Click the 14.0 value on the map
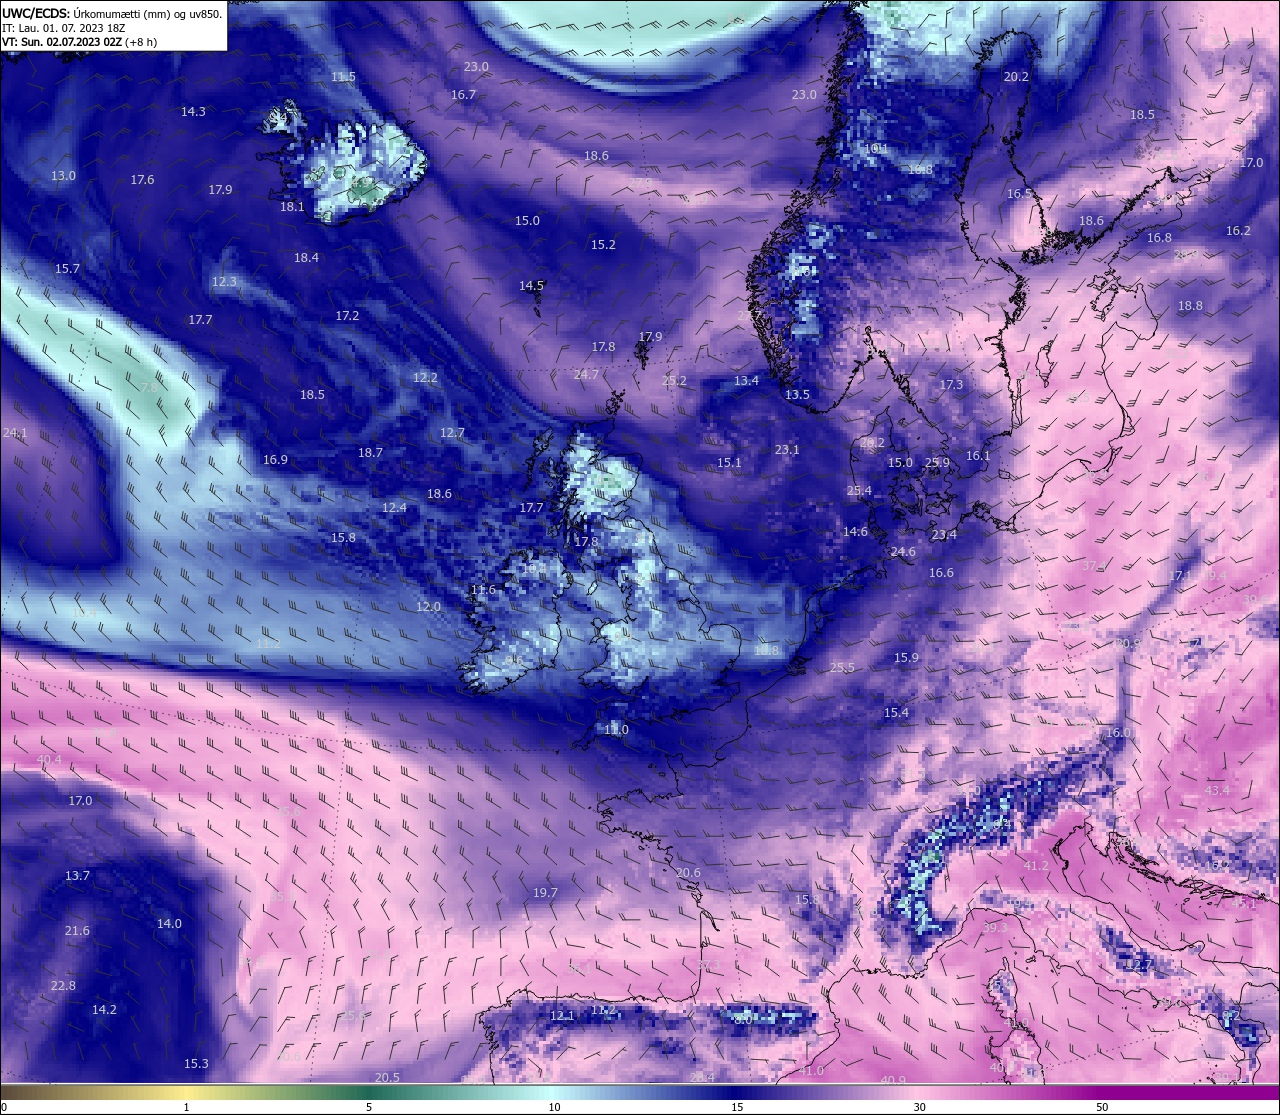This screenshot has height=1115, width=1280. point(169,923)
